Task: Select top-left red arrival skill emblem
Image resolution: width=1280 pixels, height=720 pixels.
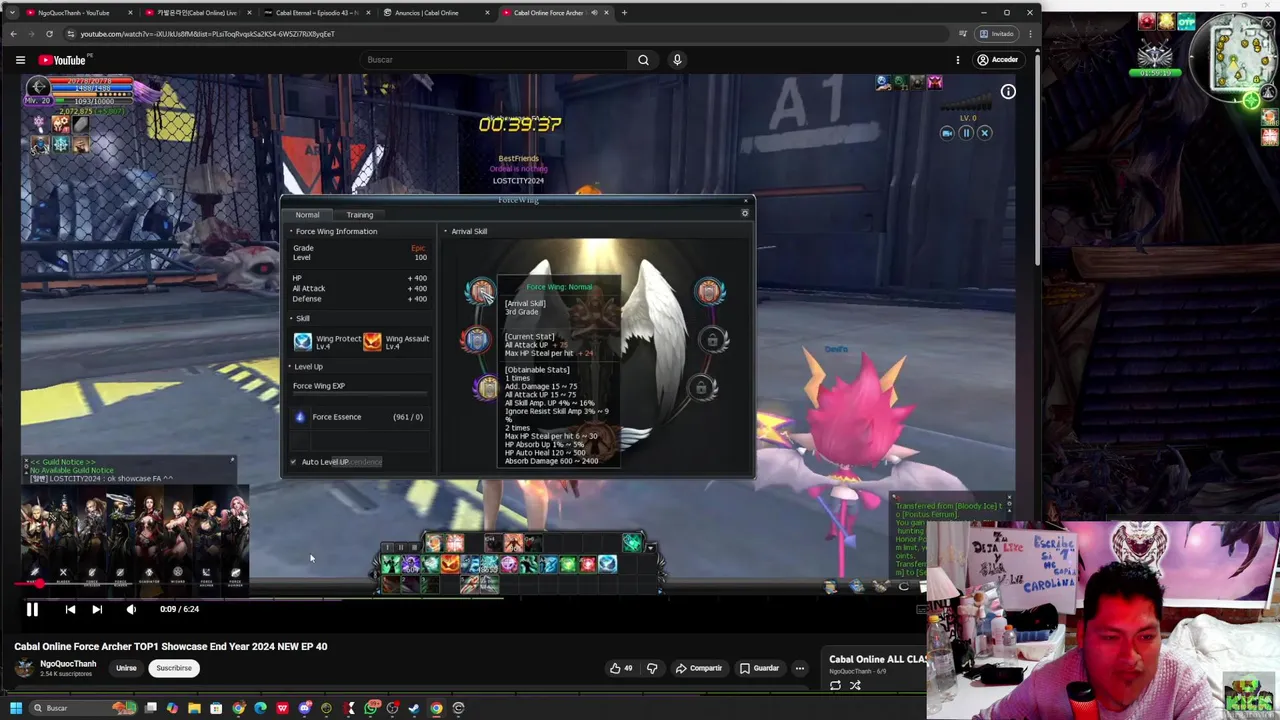Action: [x=481, y=292]
